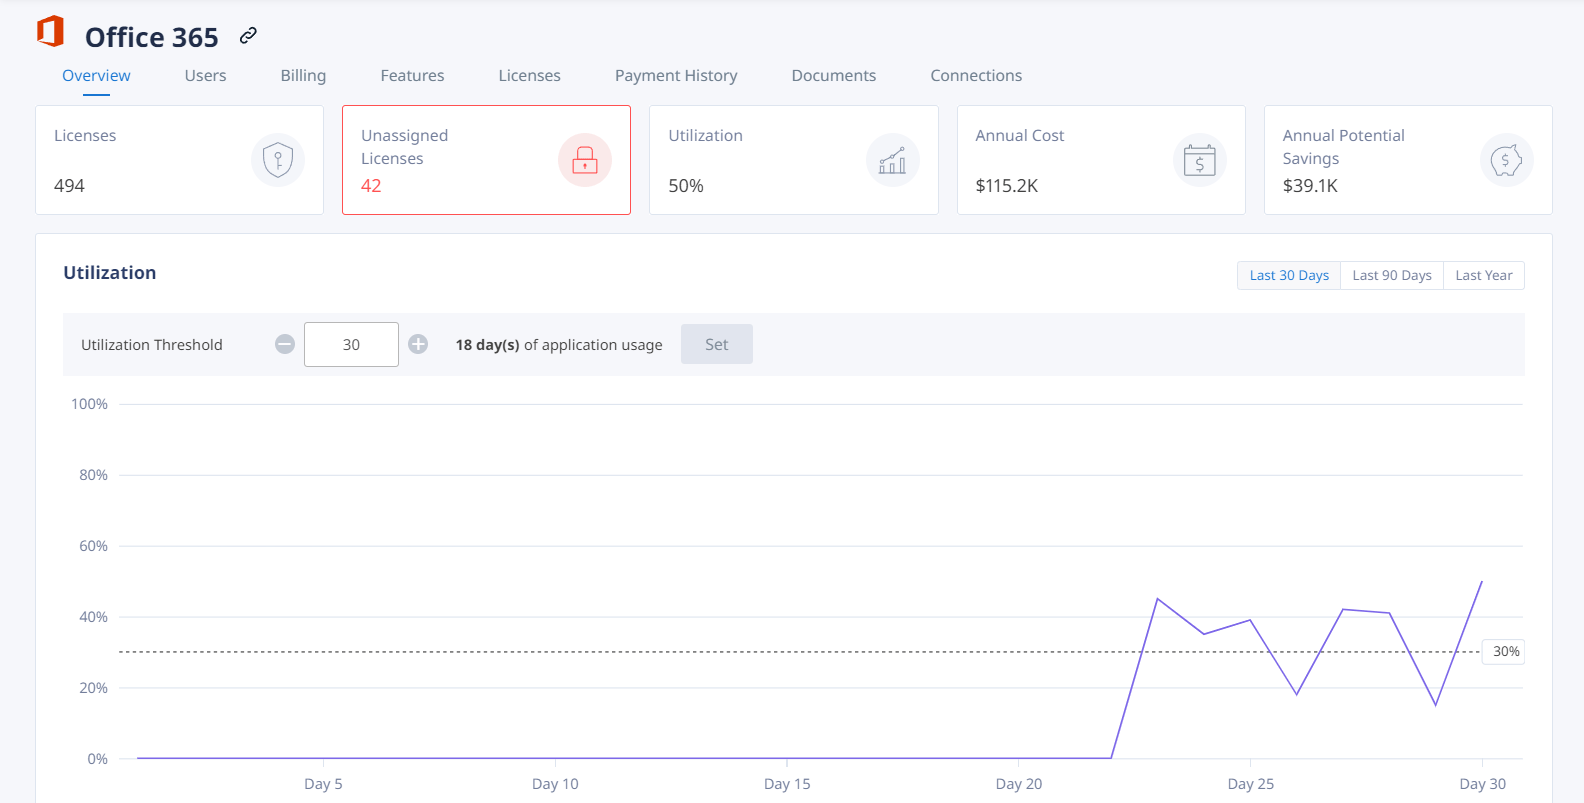This screenshot has width=1584, height=803.
Task: Copy link using chain icon beside title
Action: click(248, 36)
